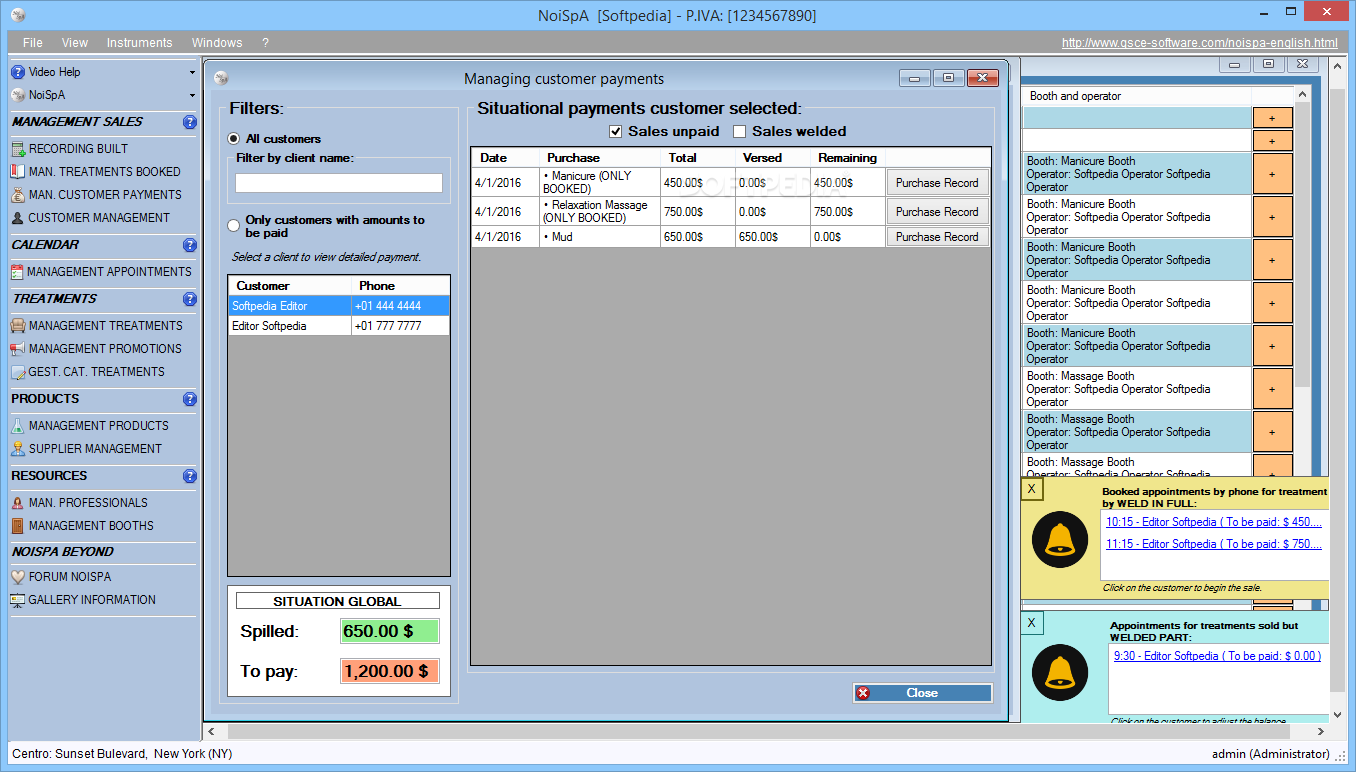Open the 10:15 Editor Softpedia appointment link
Screen dimensions: 1356x772
(x=1214, y=522)
